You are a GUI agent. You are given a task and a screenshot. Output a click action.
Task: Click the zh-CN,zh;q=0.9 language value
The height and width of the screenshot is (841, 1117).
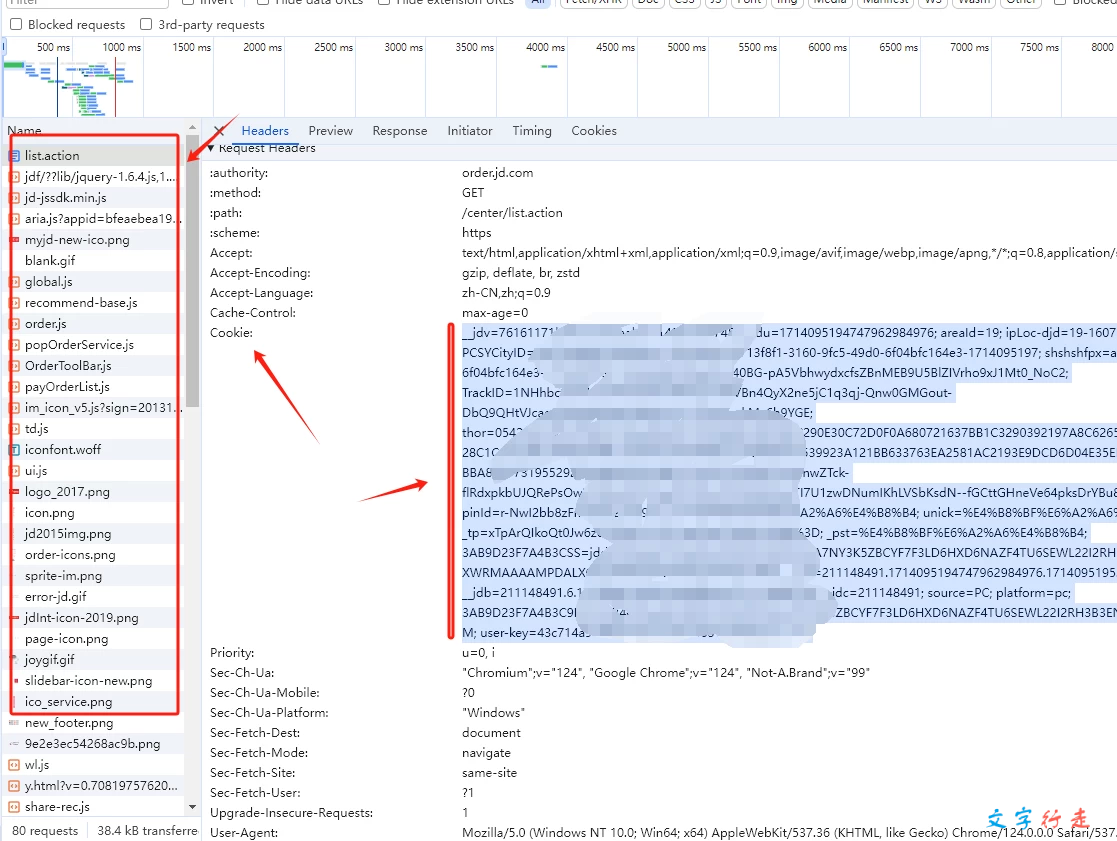506,293
